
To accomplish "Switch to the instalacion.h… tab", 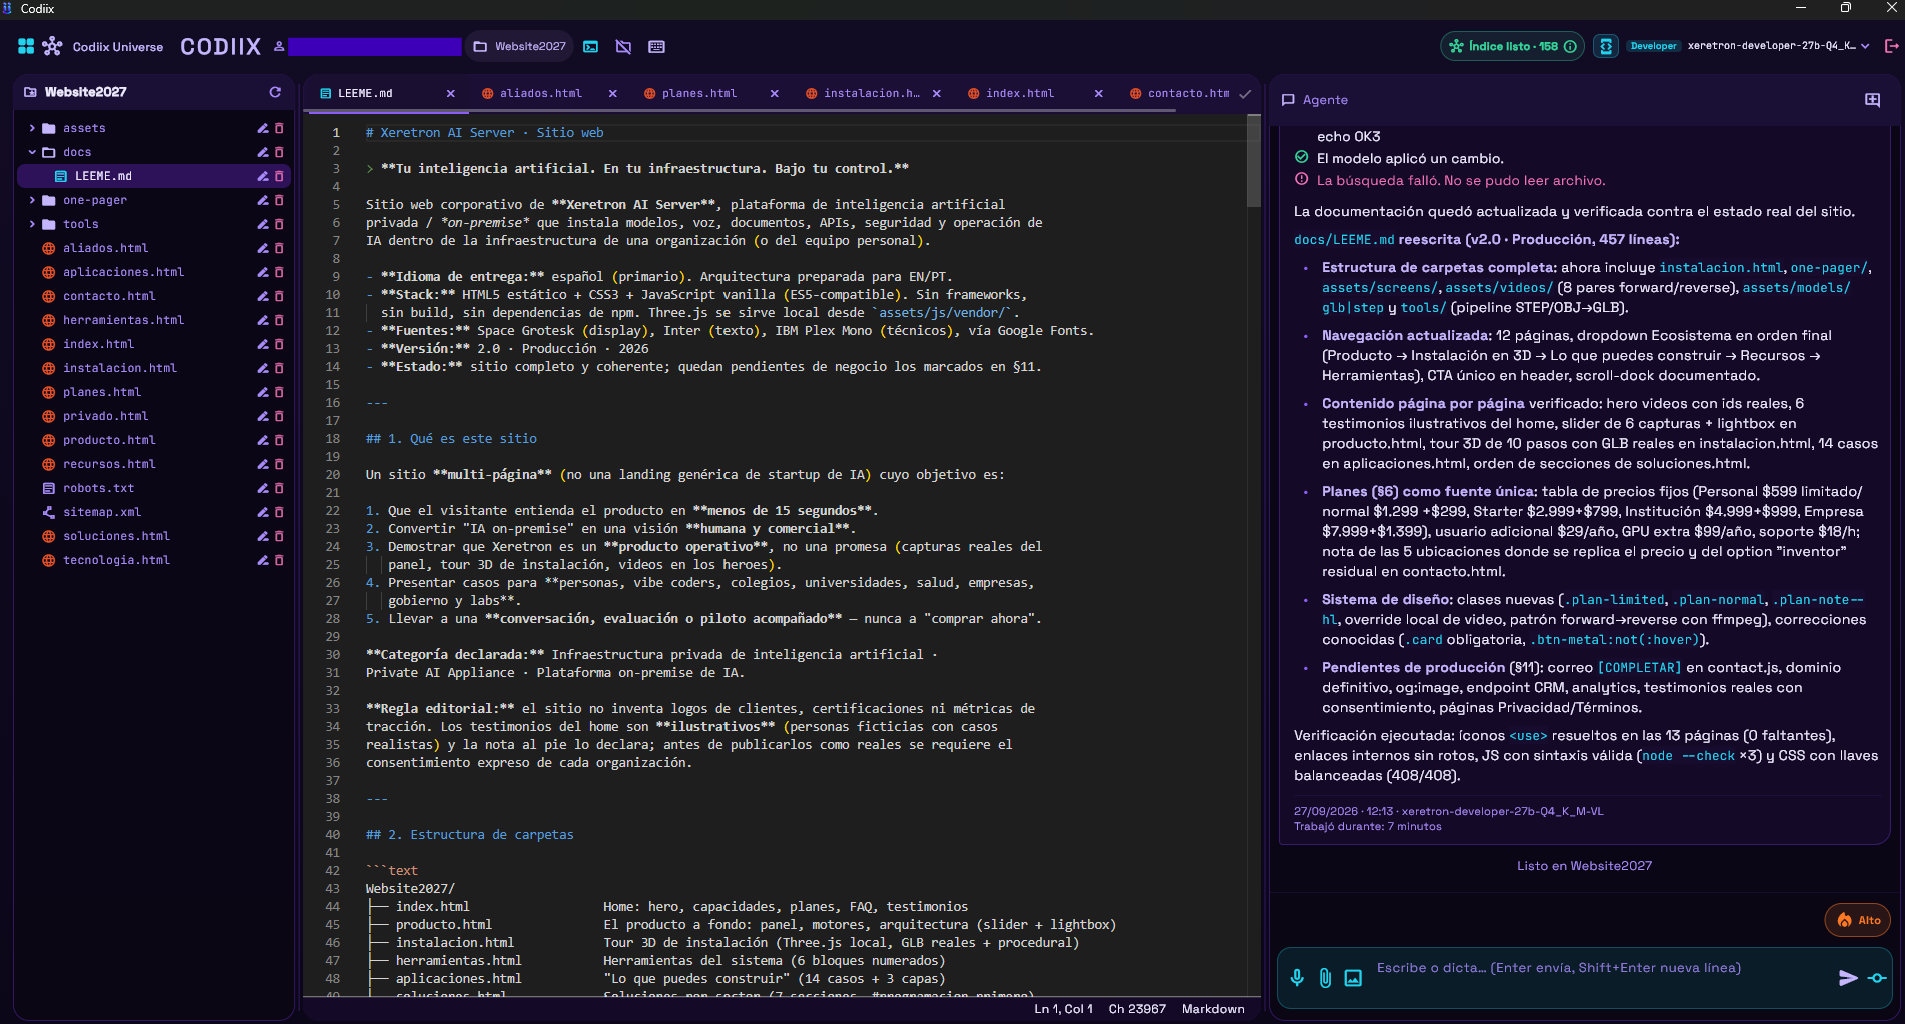I will [x=871, y=93].
